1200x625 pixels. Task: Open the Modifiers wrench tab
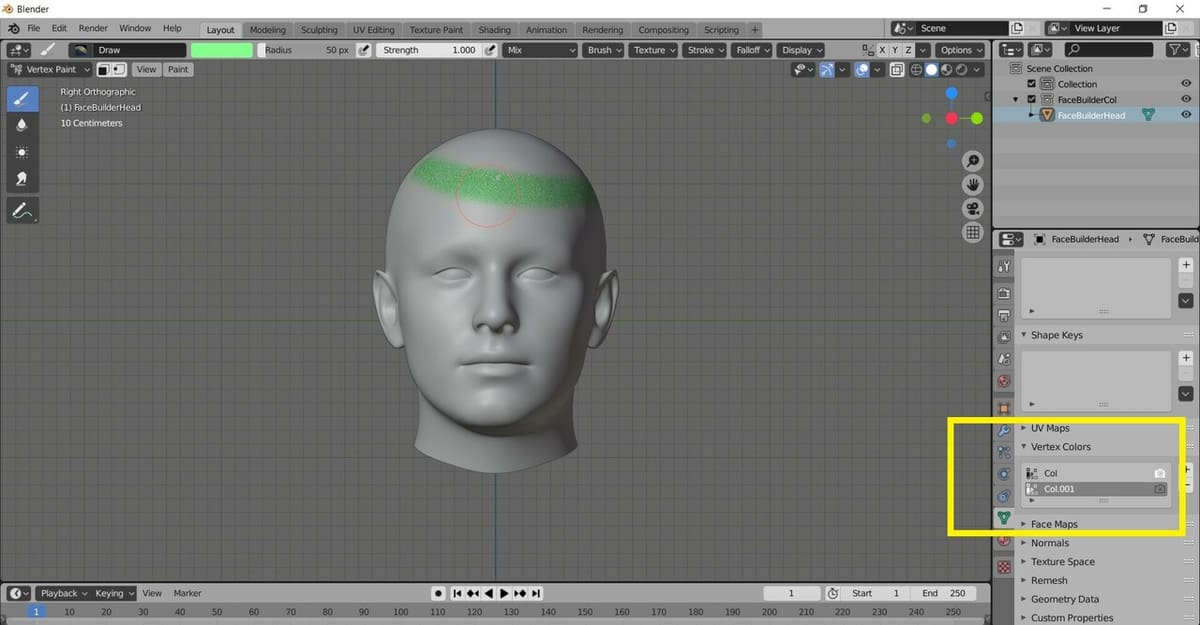[1004, 430]
